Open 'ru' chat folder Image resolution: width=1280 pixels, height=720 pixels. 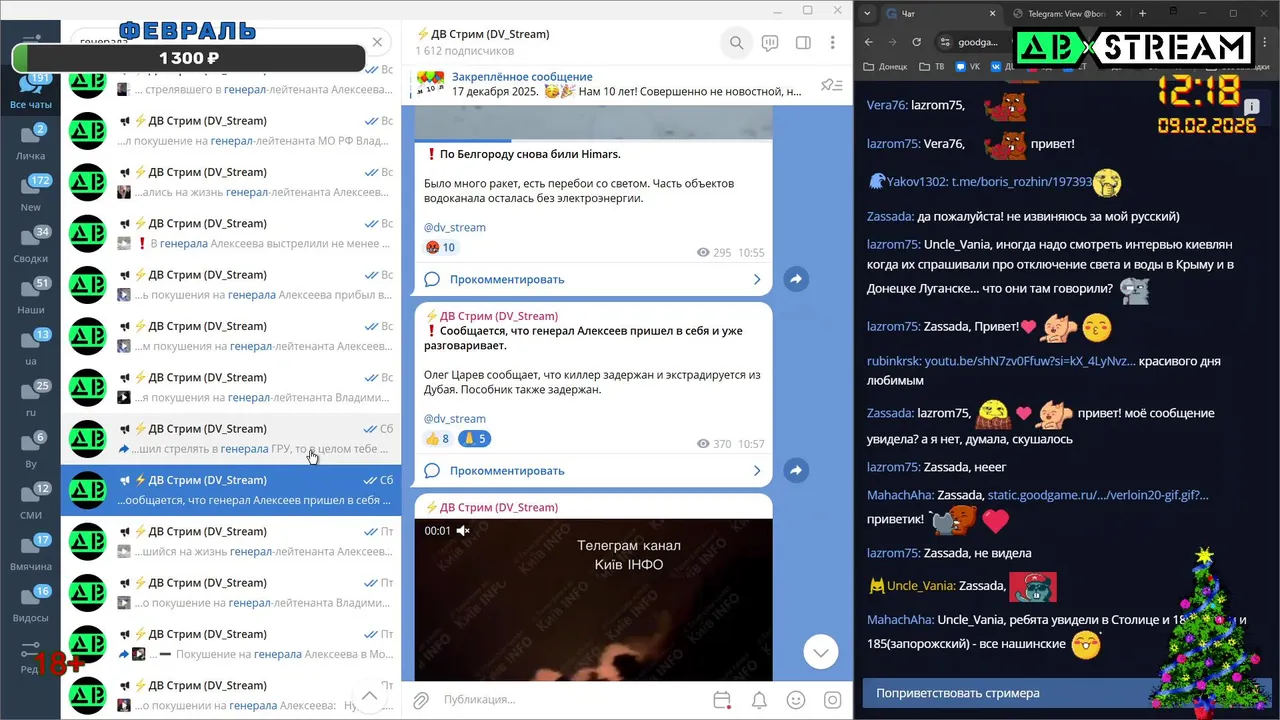point(31,400)
